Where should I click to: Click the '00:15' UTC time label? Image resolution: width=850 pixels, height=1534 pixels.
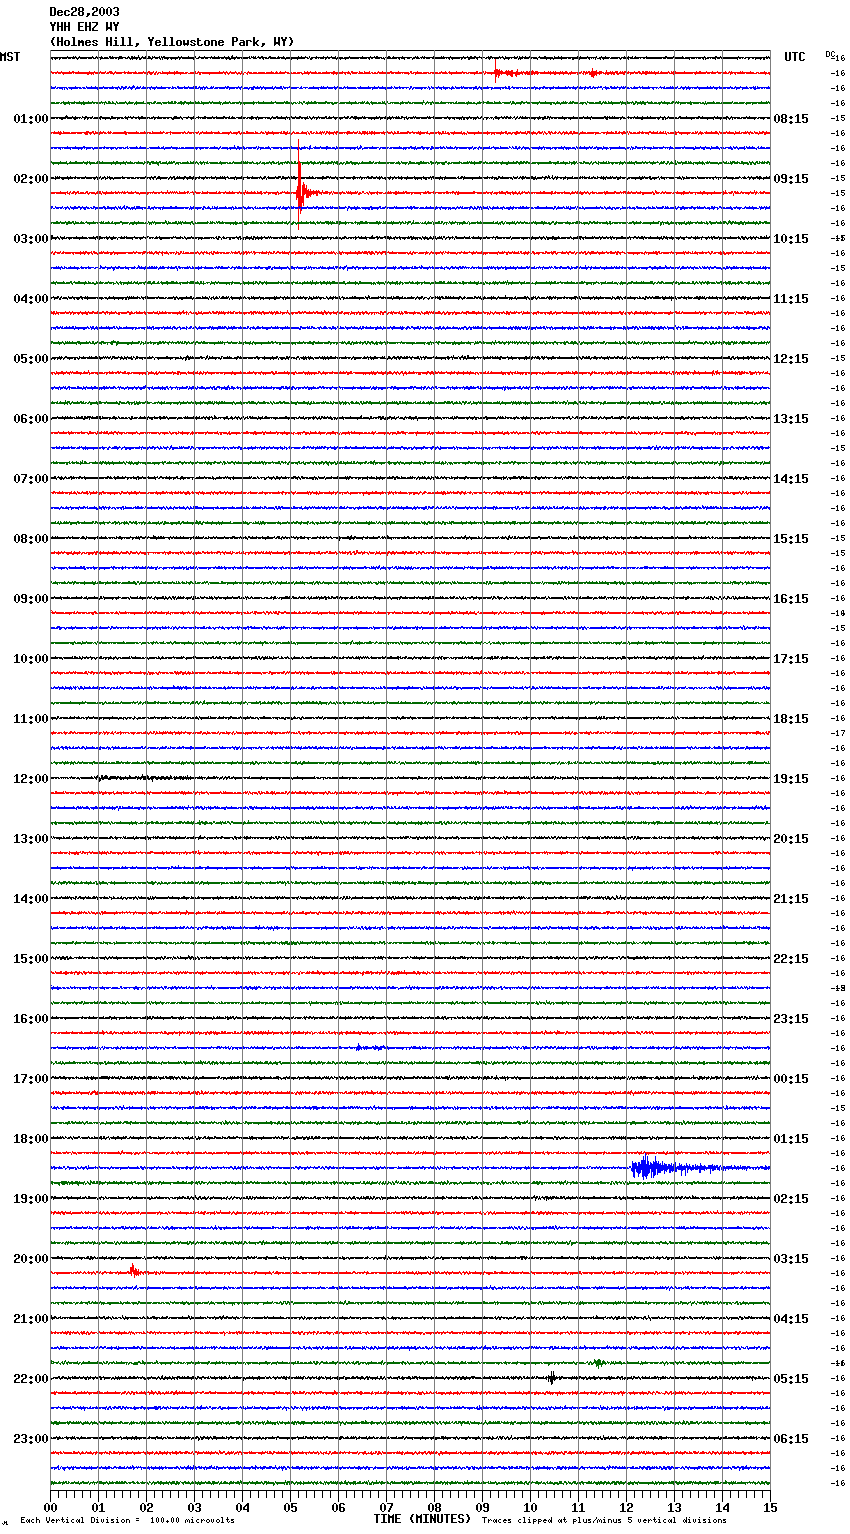click(791, 1079)
